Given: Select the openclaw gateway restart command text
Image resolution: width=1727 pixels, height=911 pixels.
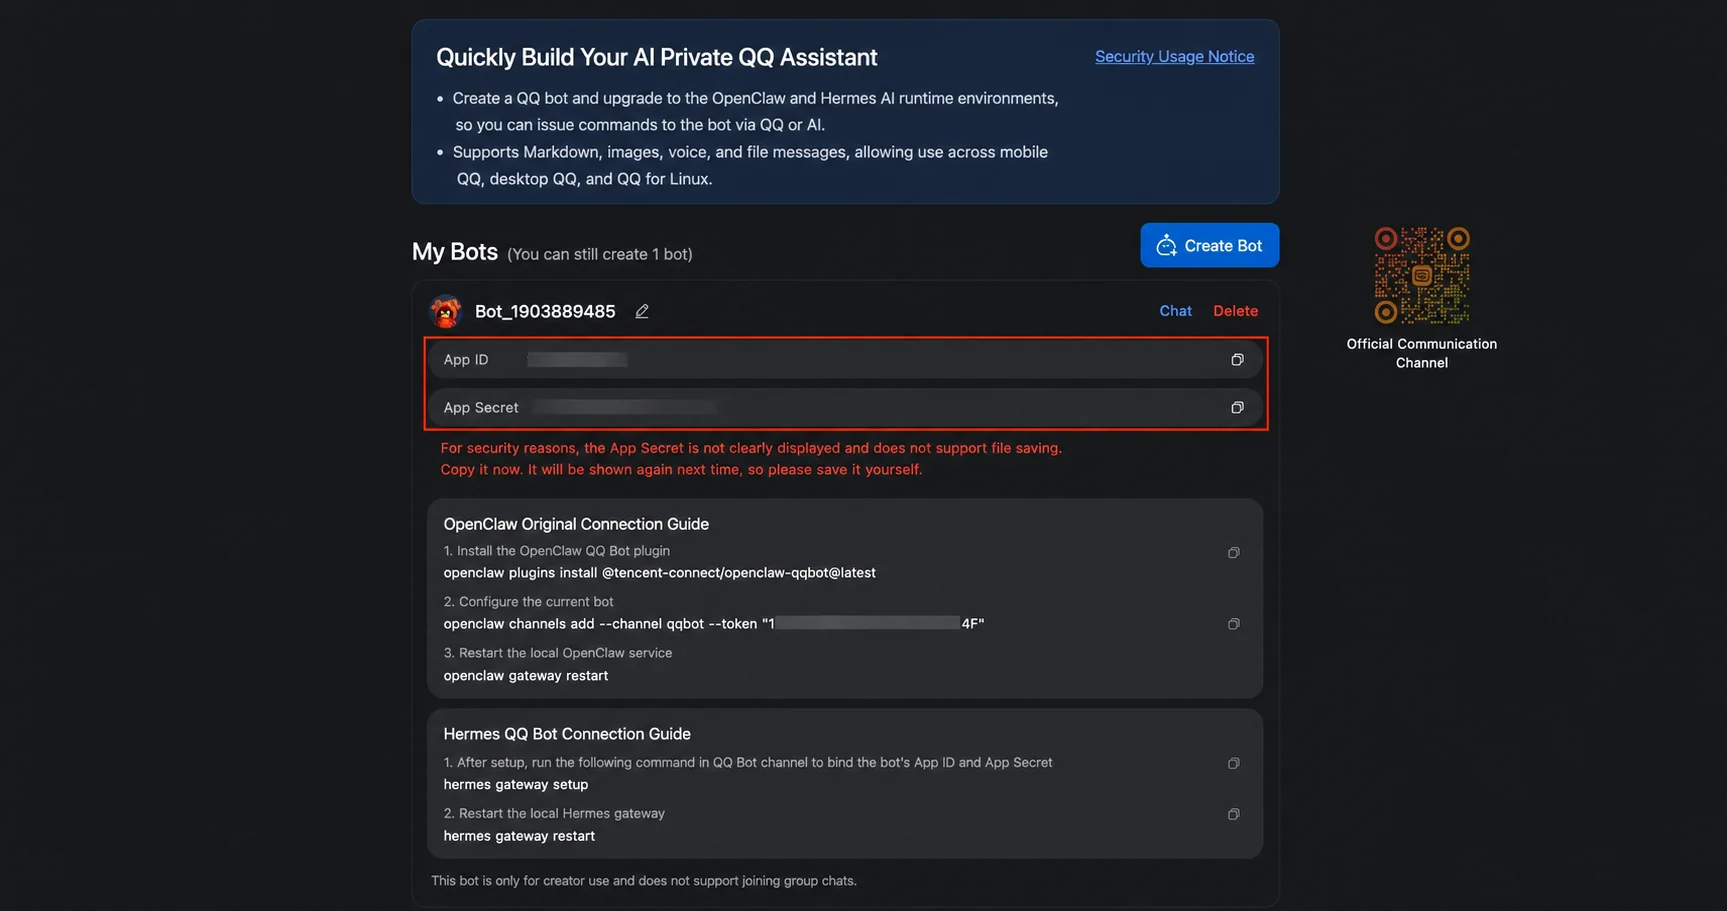Looking at the screenshot, I should tap(526, 676).
